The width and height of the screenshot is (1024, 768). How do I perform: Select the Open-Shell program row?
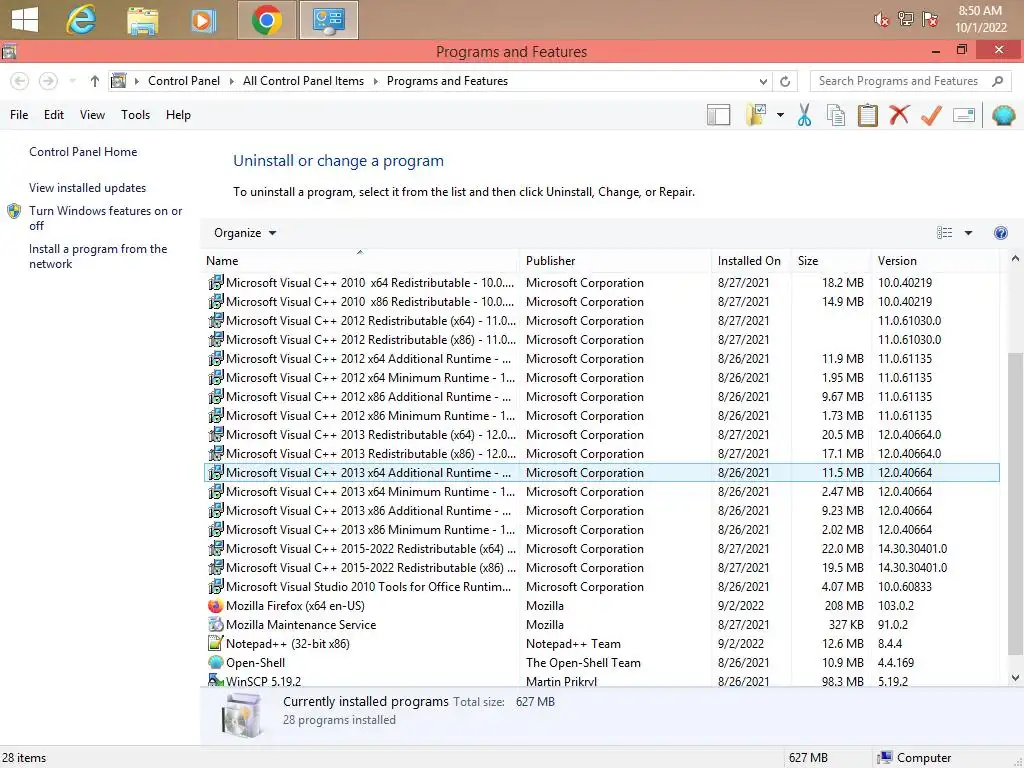tap(601, 663)
